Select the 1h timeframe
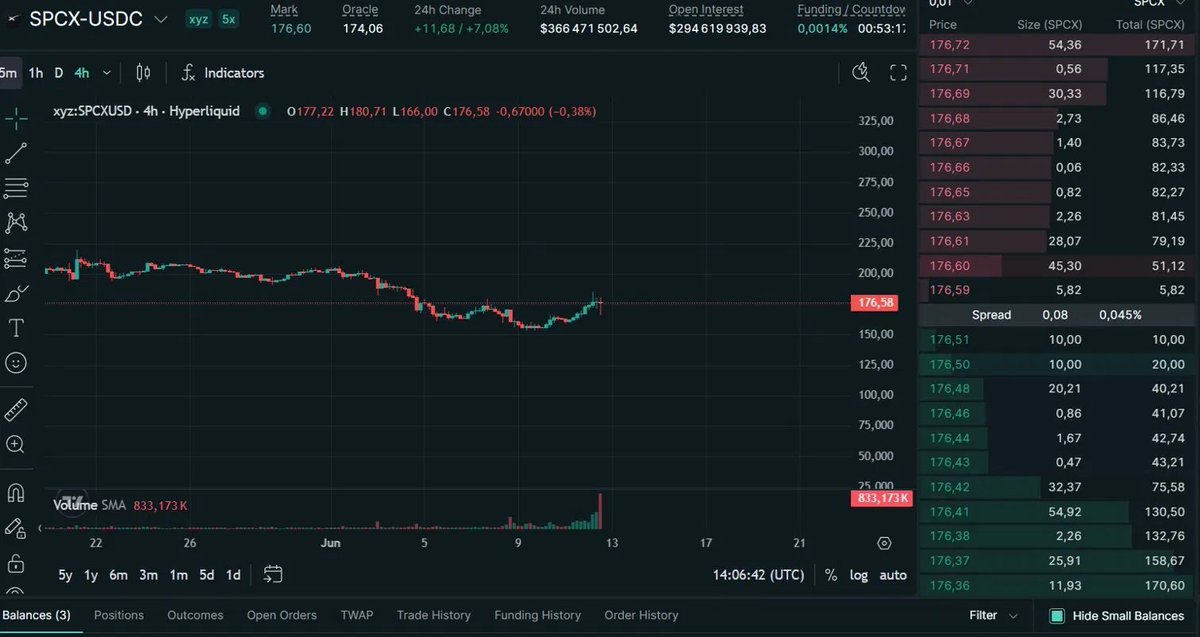This screenshot has width=1200, height=637. (36, 72)
